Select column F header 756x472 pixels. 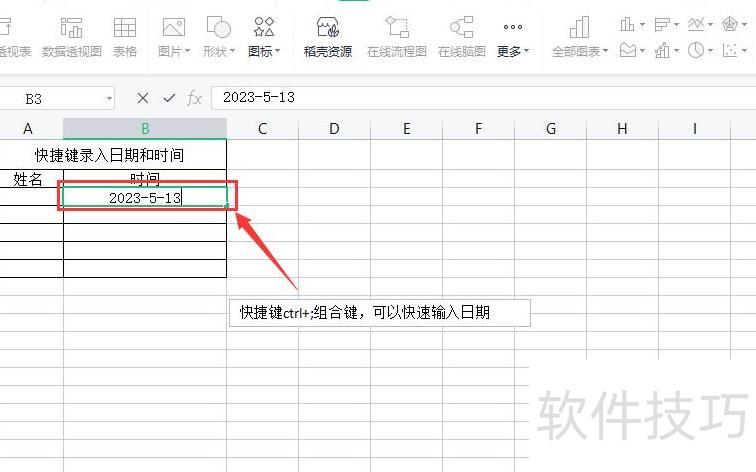pyautogui.click(x=478, y=129)
